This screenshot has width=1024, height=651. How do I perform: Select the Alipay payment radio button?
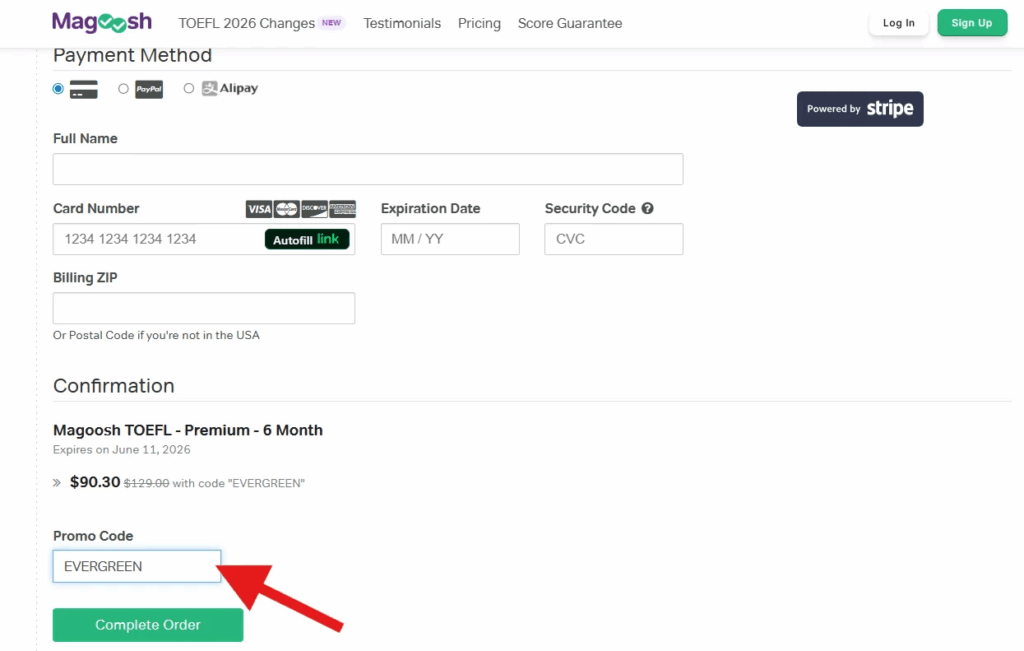[x=189, y=88]
